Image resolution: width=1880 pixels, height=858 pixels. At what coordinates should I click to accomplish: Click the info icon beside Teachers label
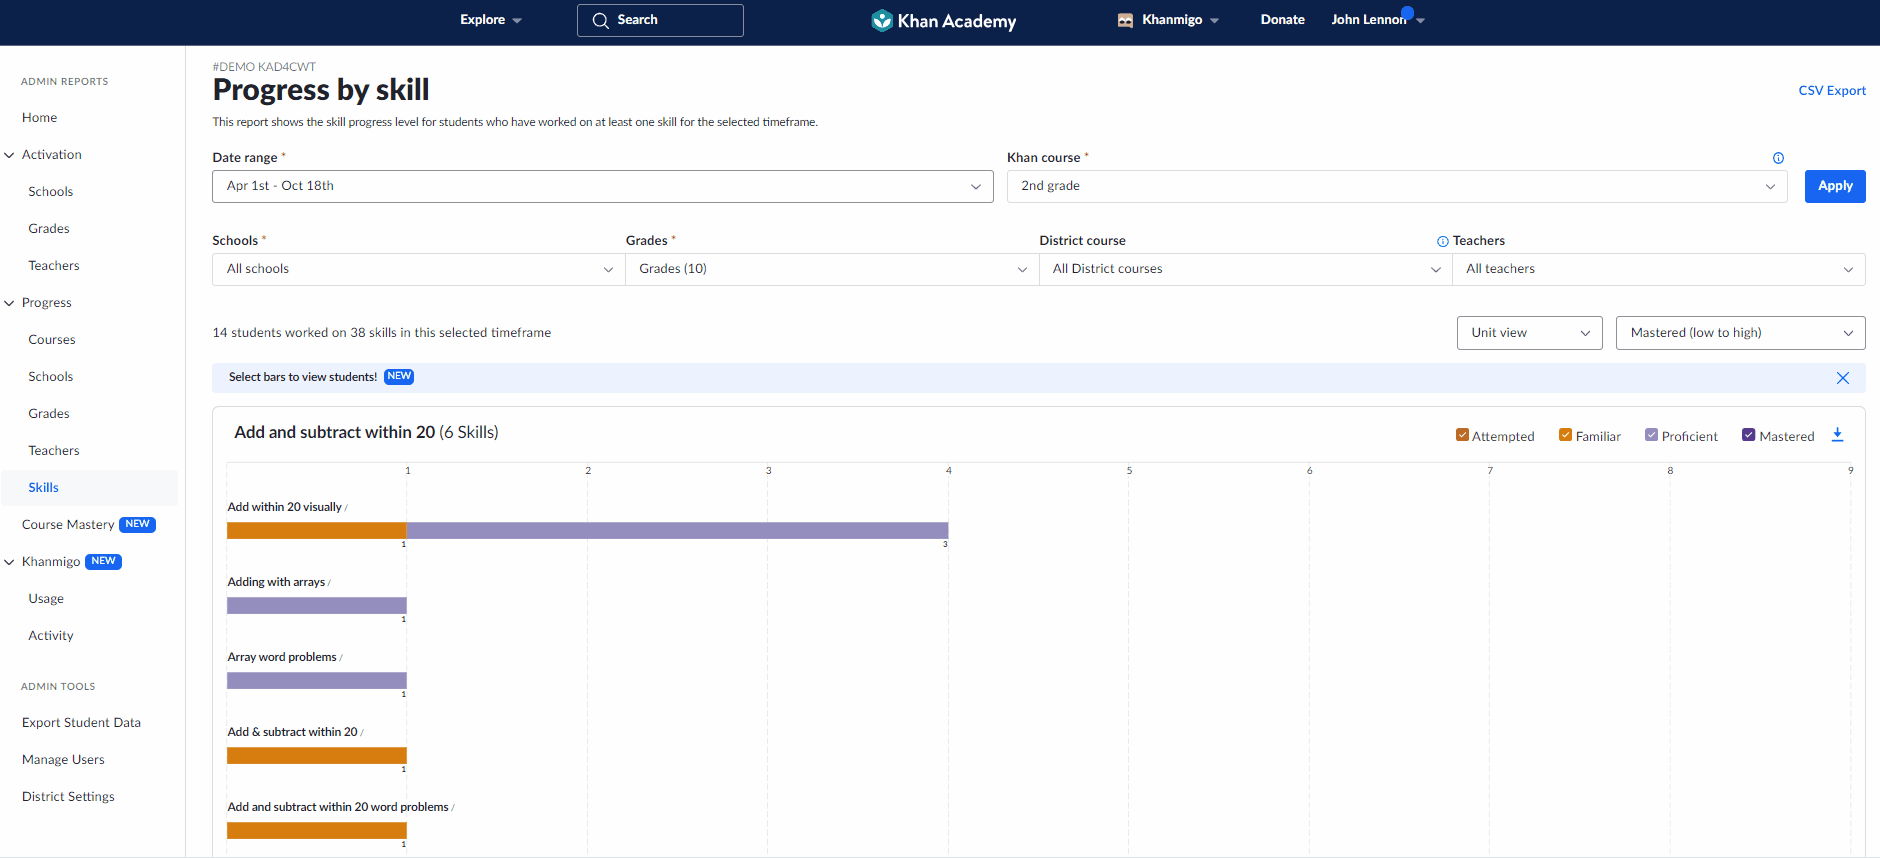1443,241
